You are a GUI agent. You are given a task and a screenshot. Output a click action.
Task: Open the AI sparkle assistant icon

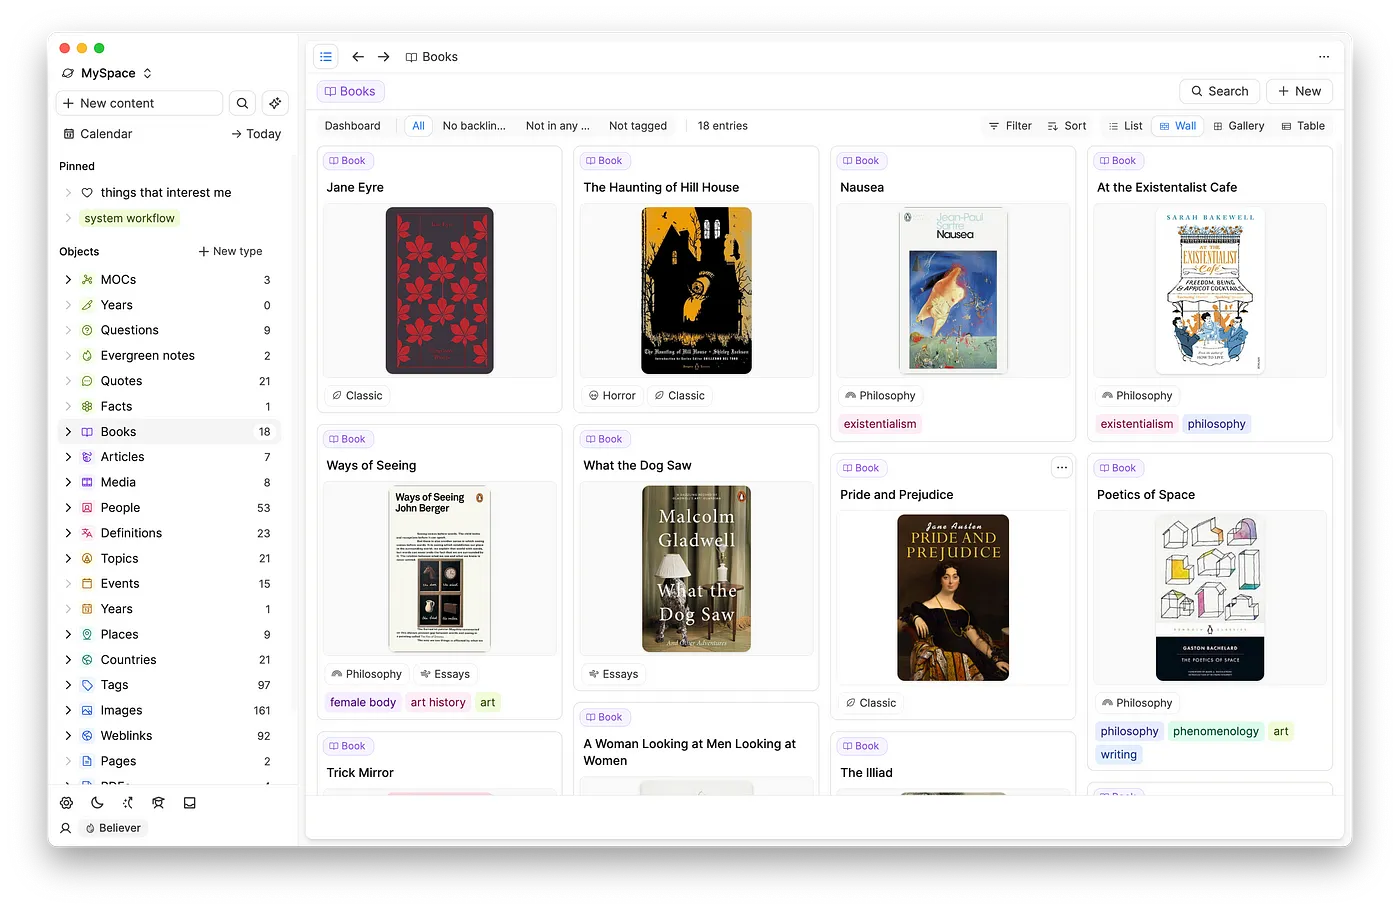pos(275,103)
